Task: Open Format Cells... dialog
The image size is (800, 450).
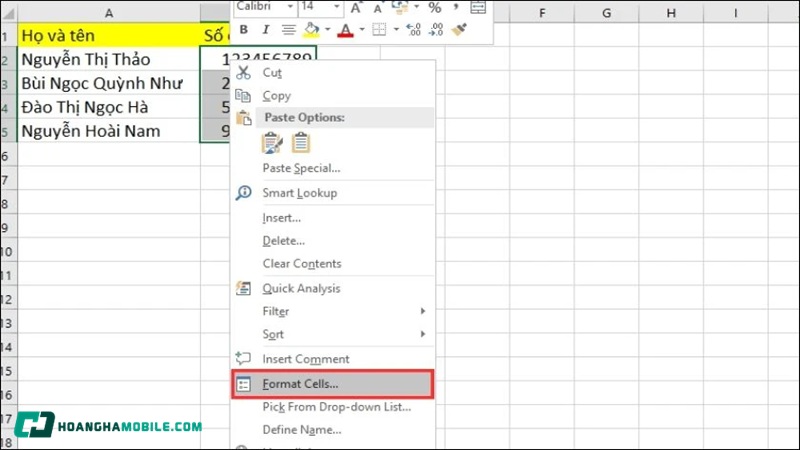Action: [x=333, y=384]
